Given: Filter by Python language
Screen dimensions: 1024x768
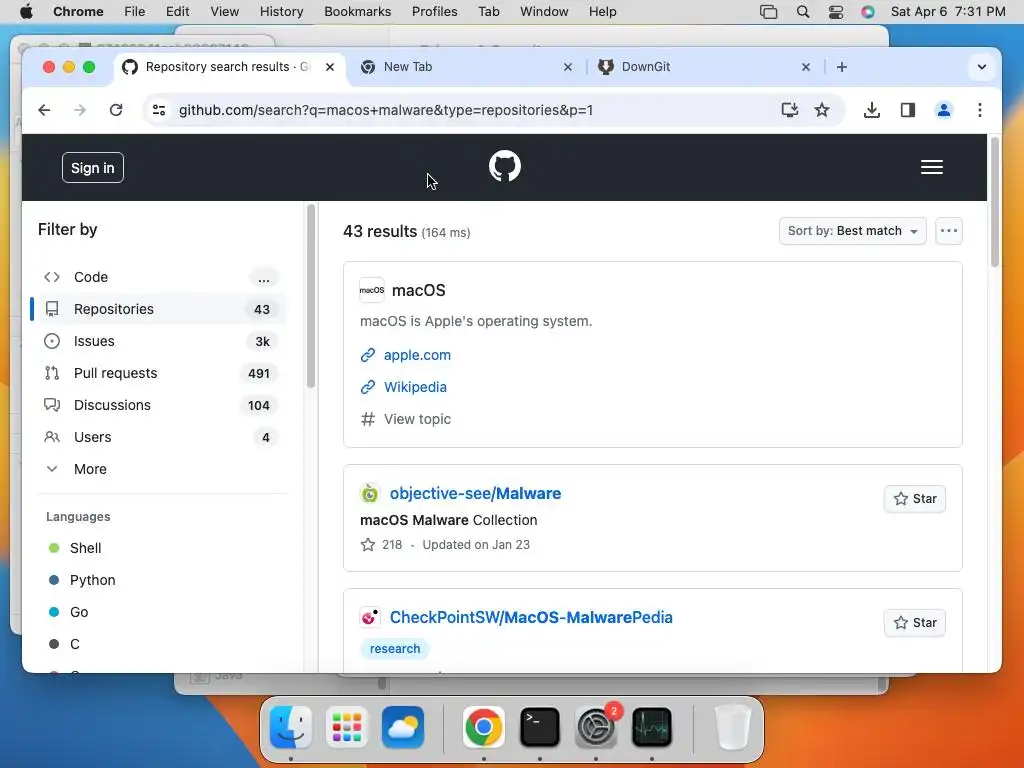Looking at the screenshot, I should coord(82,580).
